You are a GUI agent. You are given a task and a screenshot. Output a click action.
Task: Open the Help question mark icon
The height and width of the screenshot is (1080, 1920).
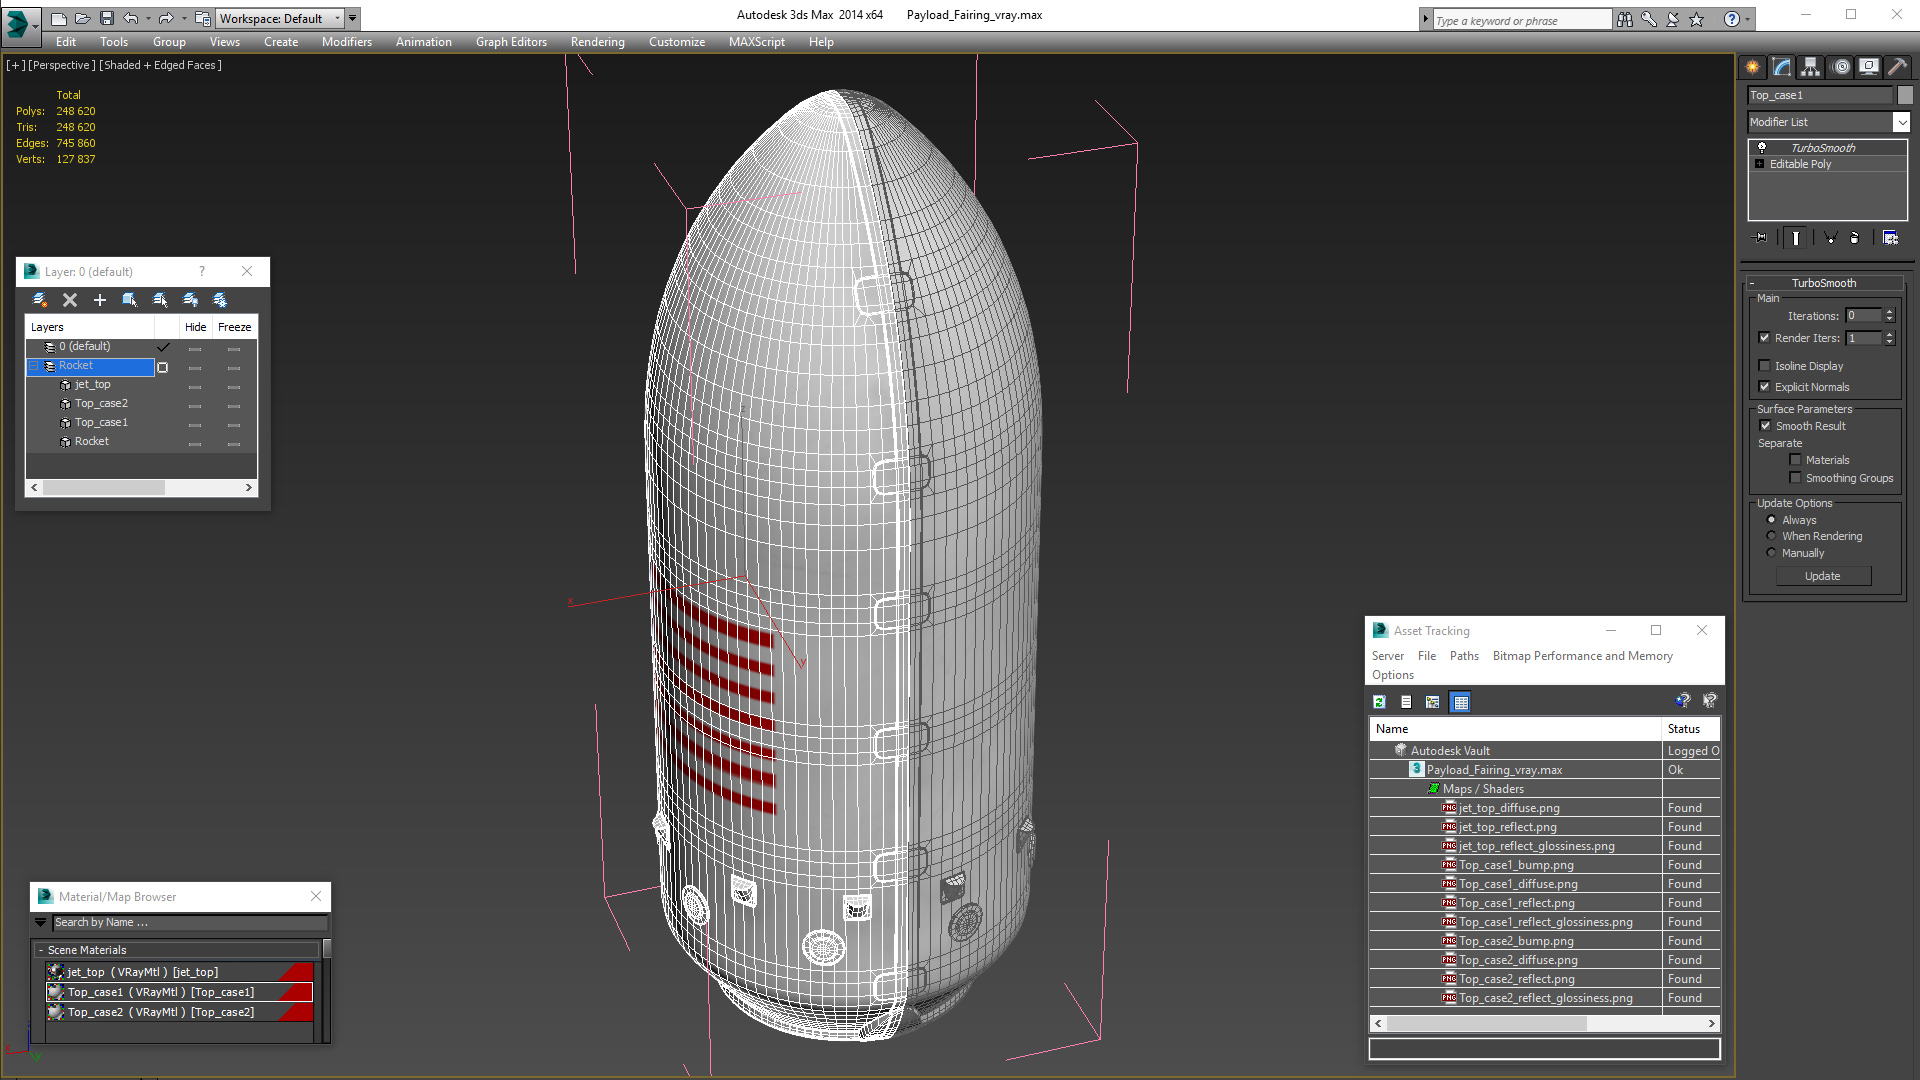click(x=1732, y=19)
